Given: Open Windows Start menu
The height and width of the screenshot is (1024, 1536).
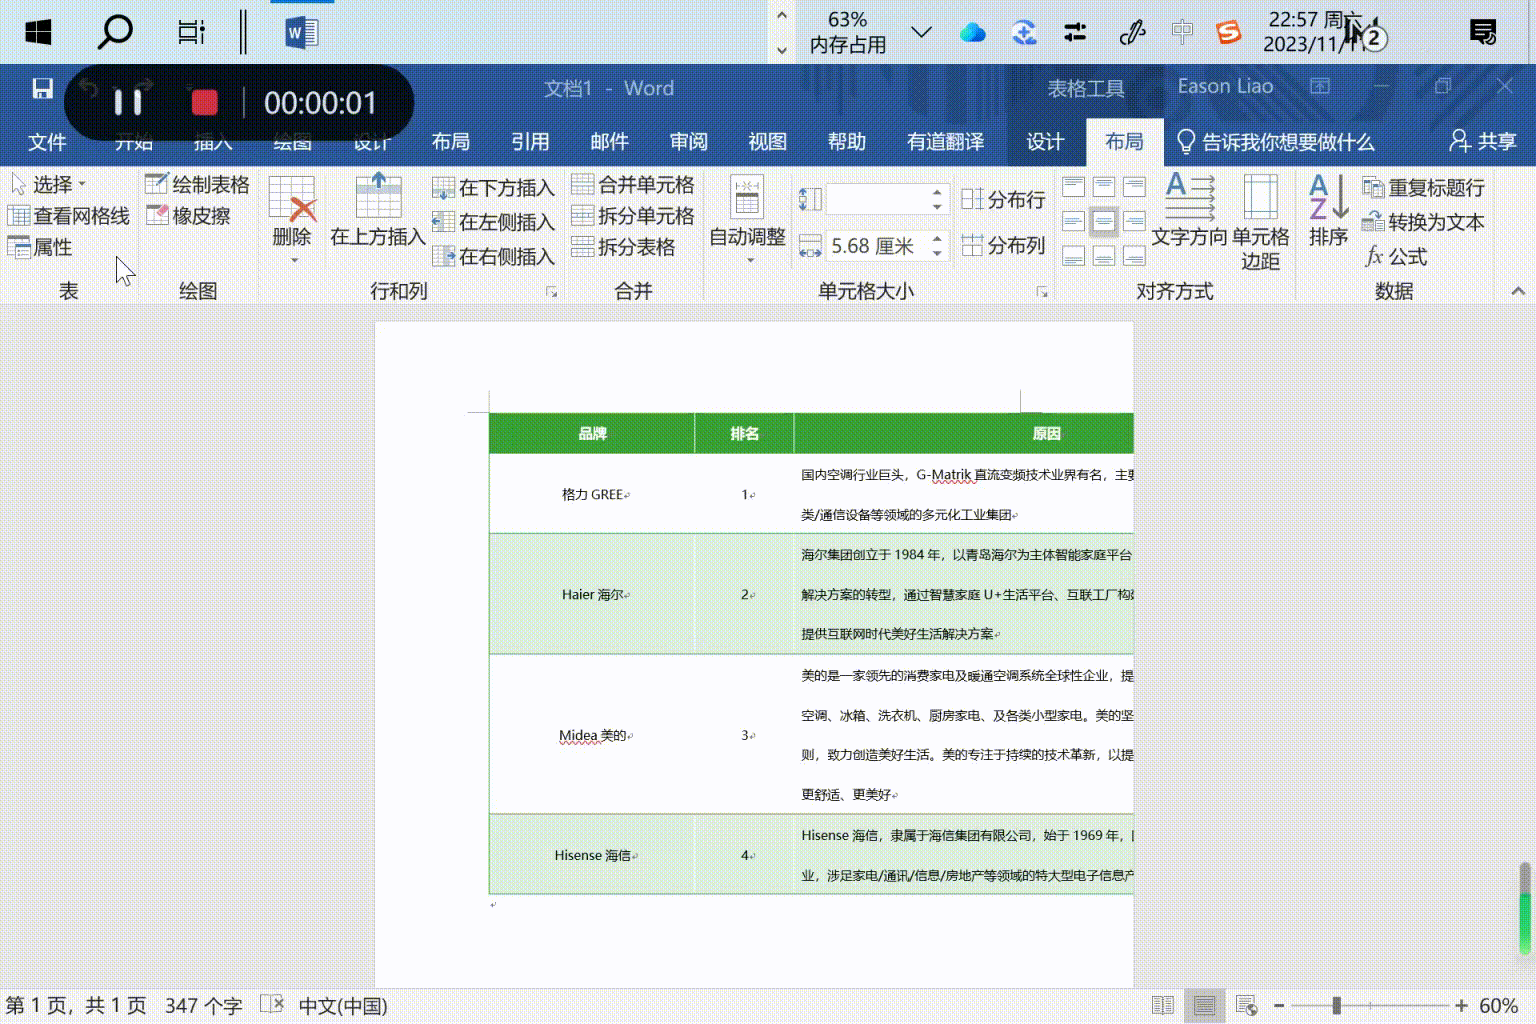Looking at the screenshot, I should pos(38,32).
